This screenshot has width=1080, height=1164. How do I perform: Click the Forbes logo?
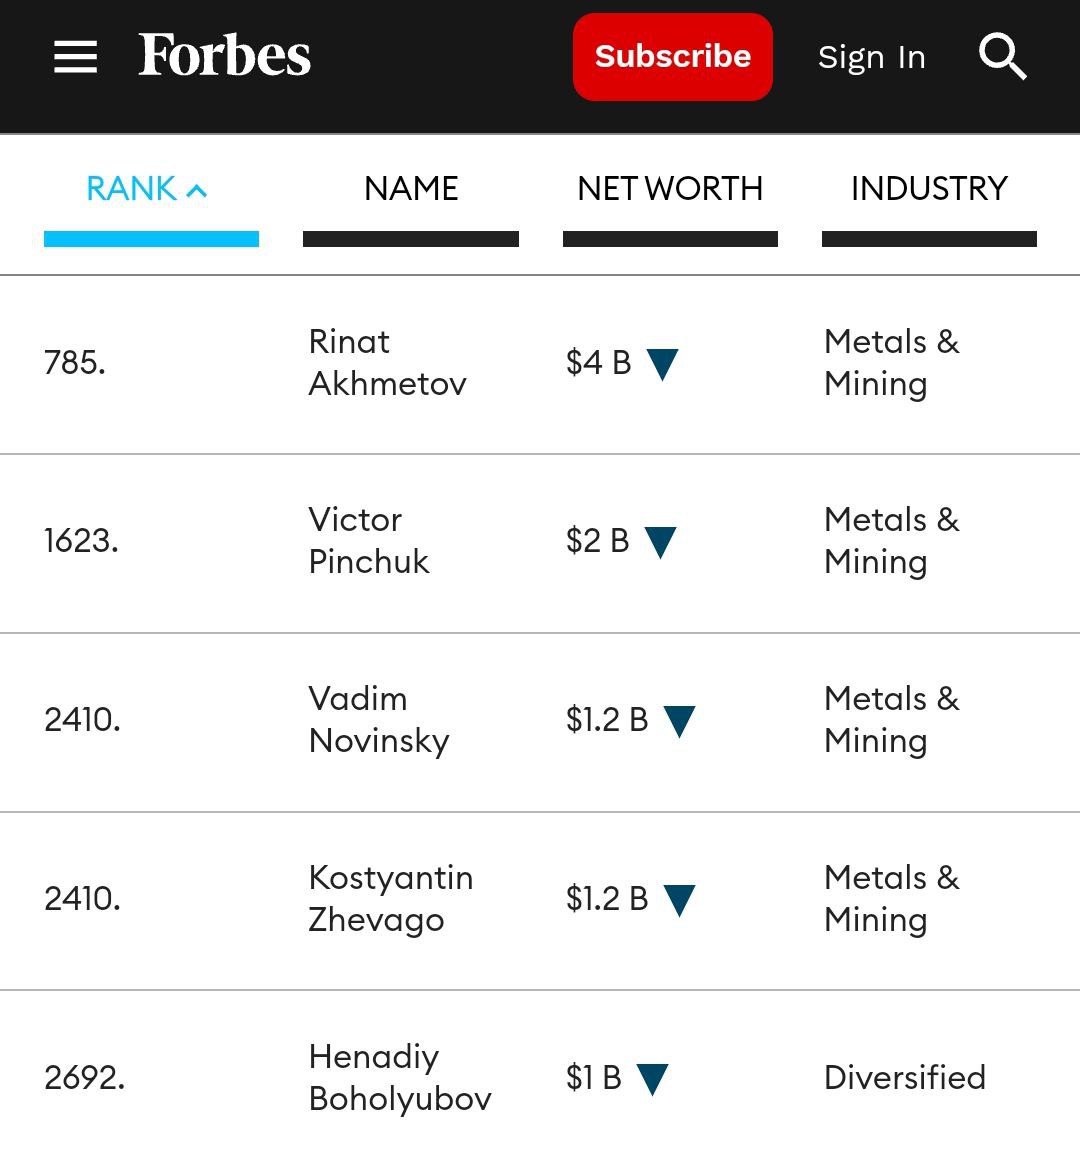click(x=225, y=56)
